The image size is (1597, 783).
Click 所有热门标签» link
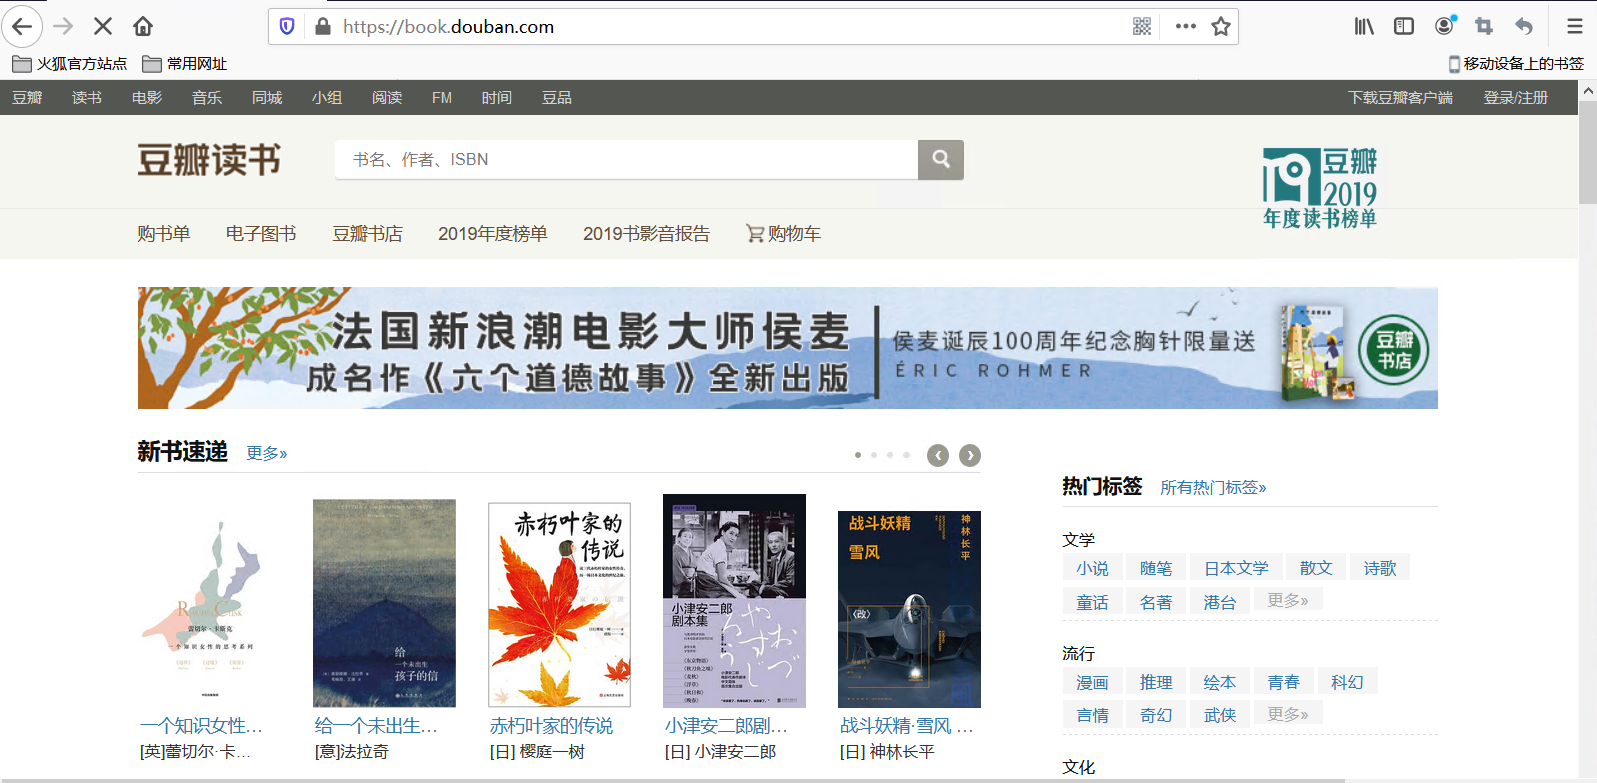1213,488
